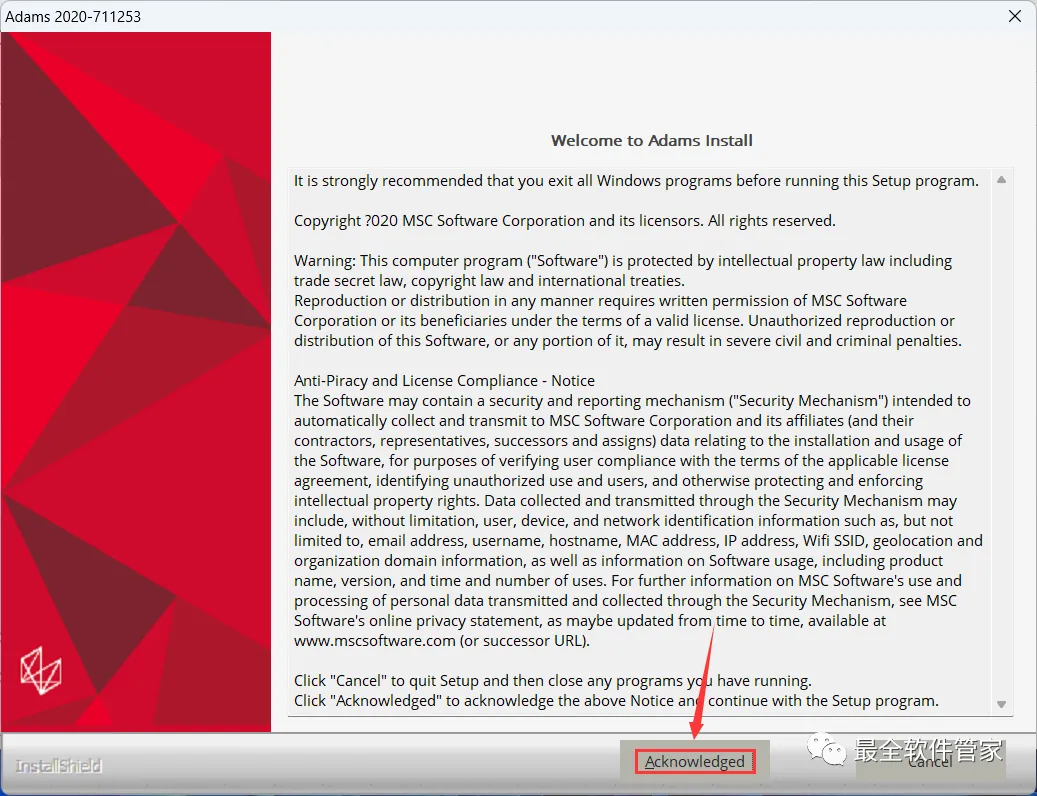Click the 'It is strongly recommended' first line

coord(636,181)
